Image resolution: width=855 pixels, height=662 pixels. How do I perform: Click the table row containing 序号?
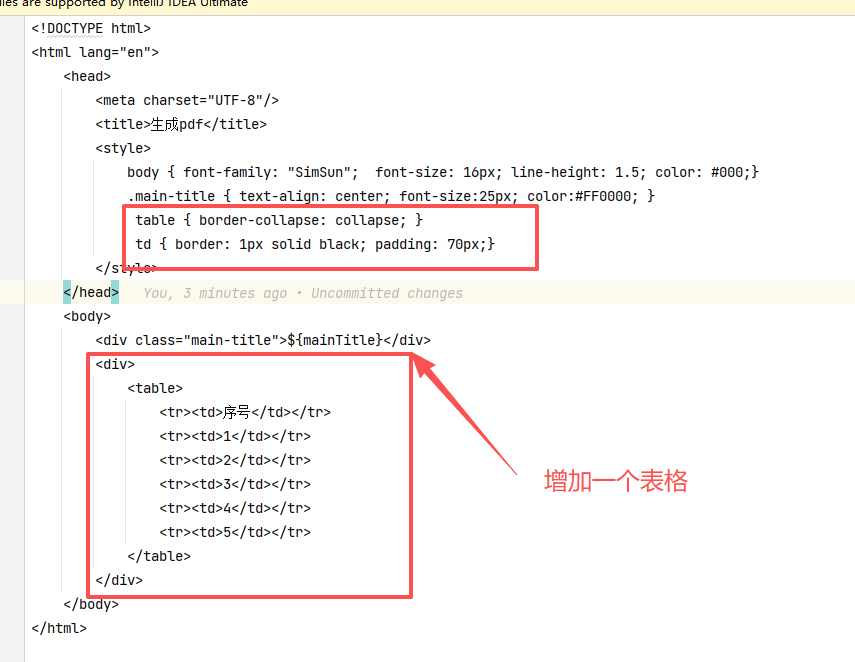pos(245,412)
